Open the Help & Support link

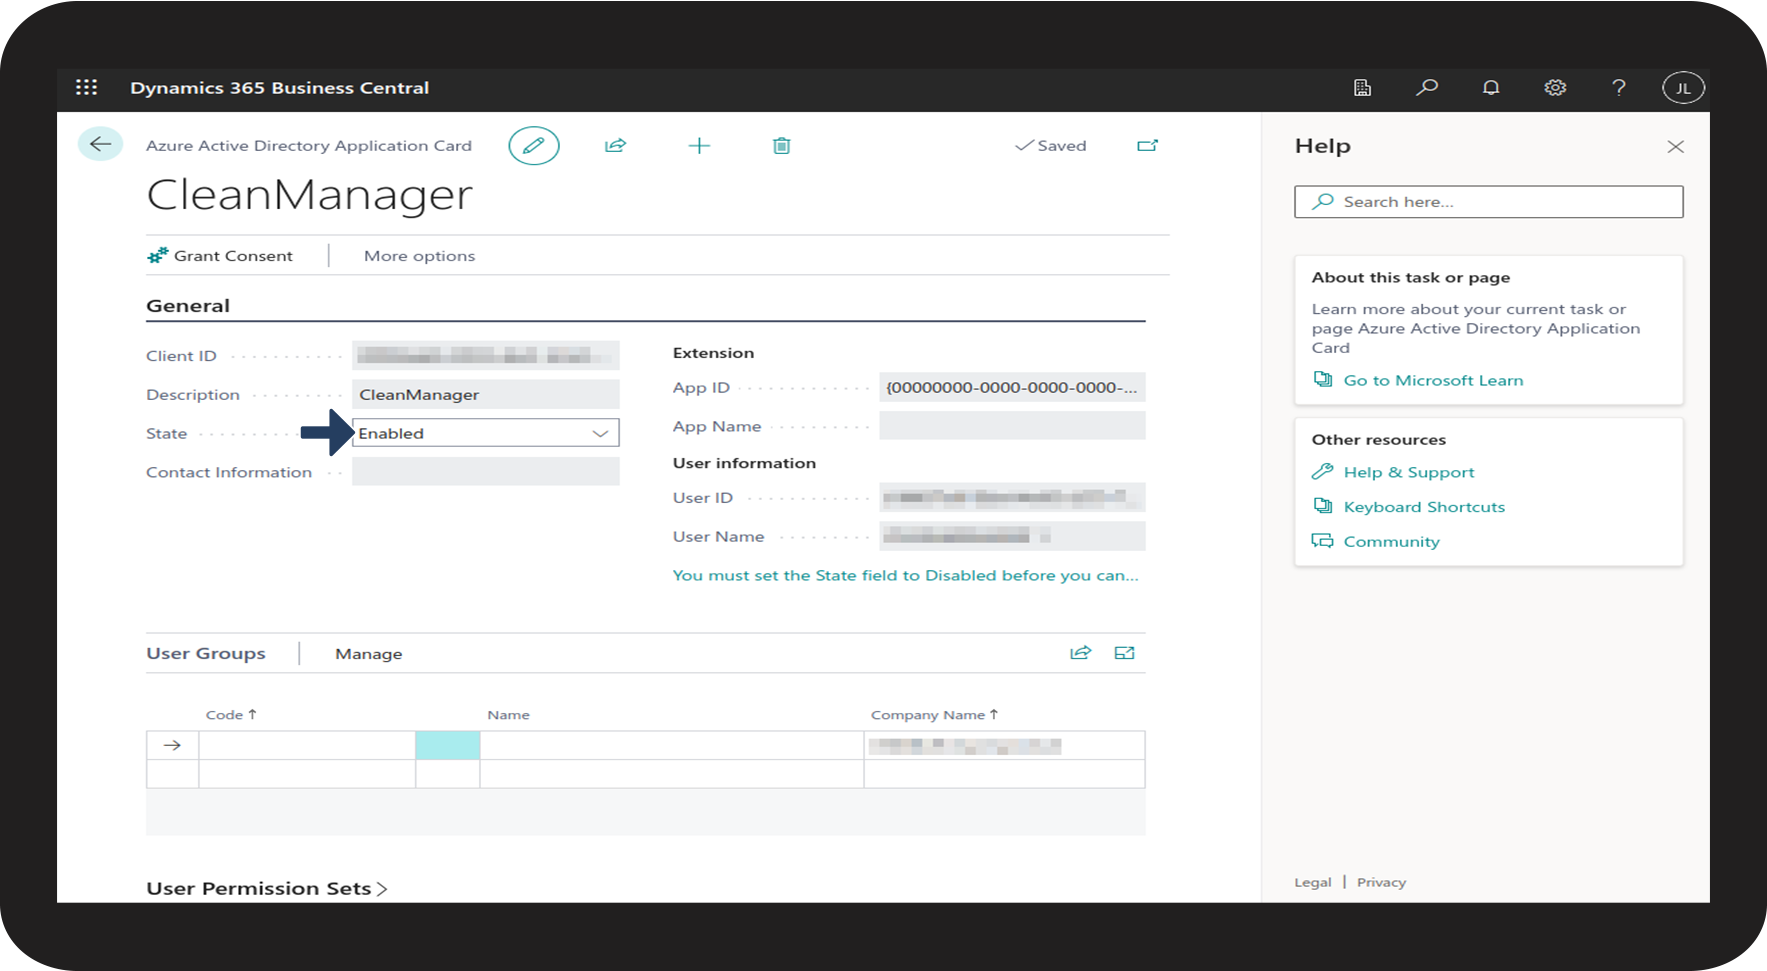tap(1408, 472)
